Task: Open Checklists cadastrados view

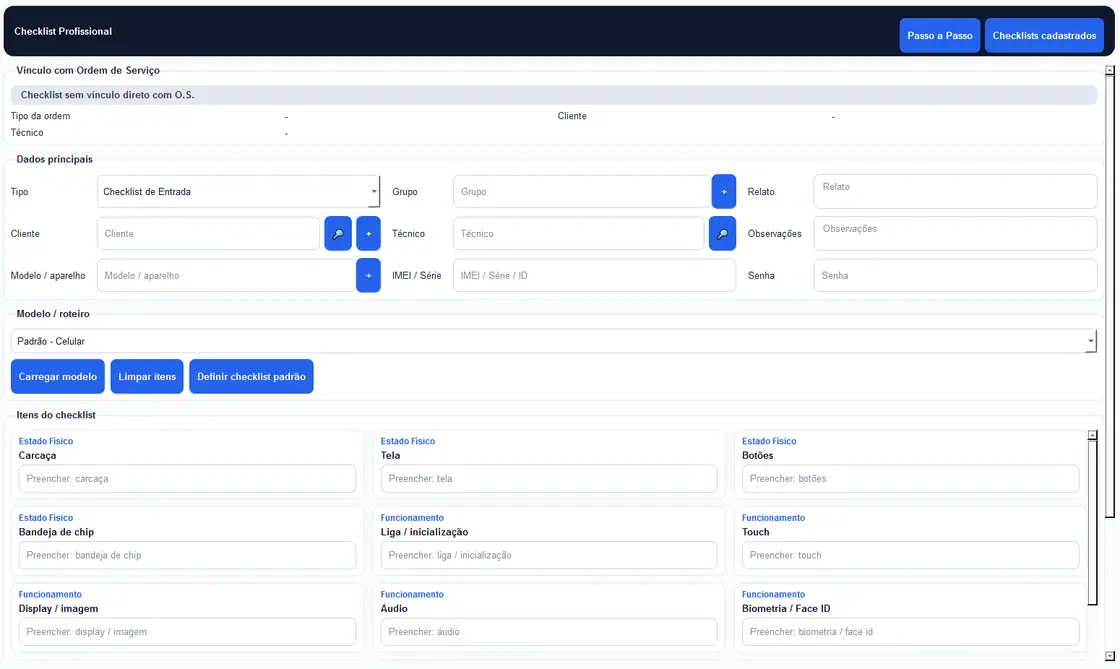Action: (x=1044, y=36)
